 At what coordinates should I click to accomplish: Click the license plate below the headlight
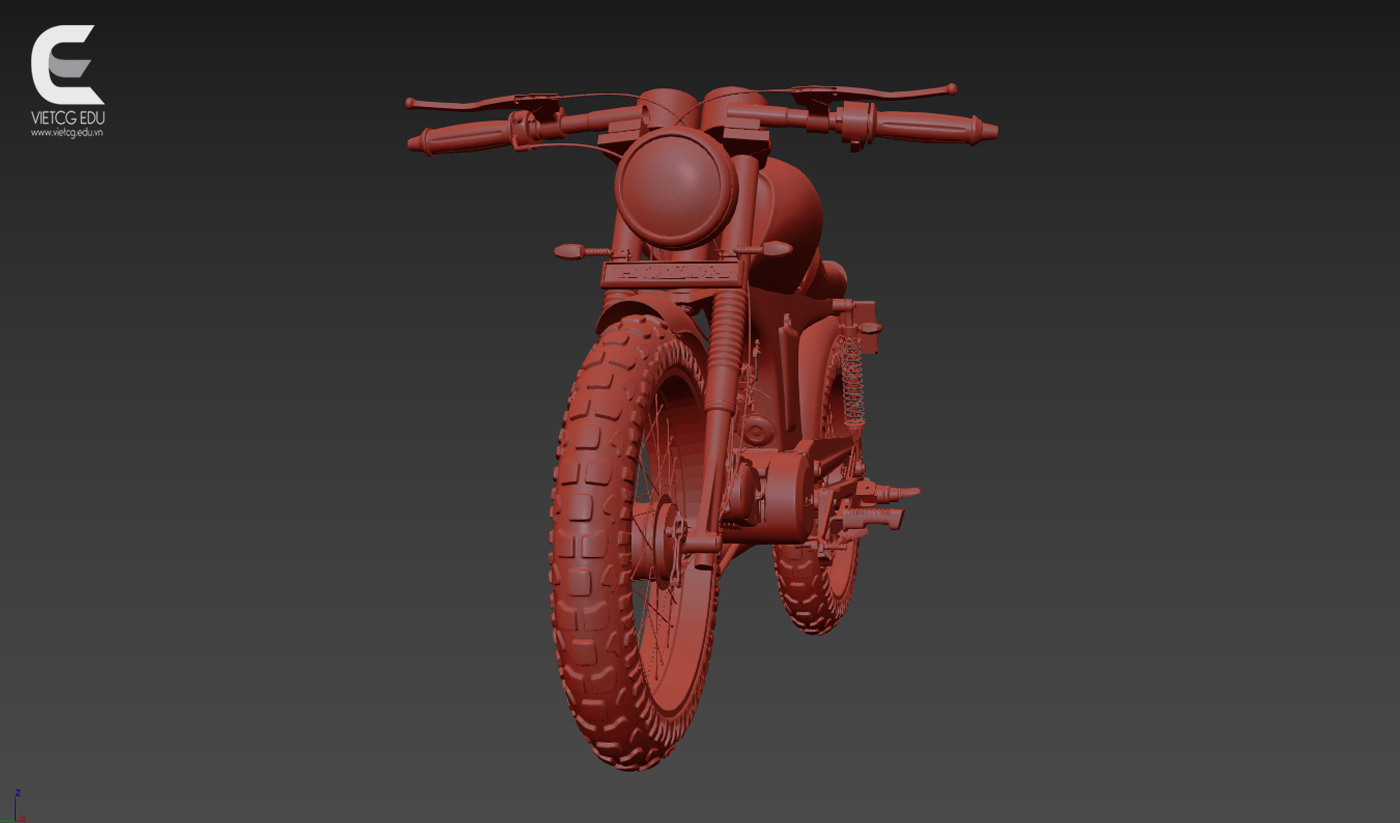670,272
